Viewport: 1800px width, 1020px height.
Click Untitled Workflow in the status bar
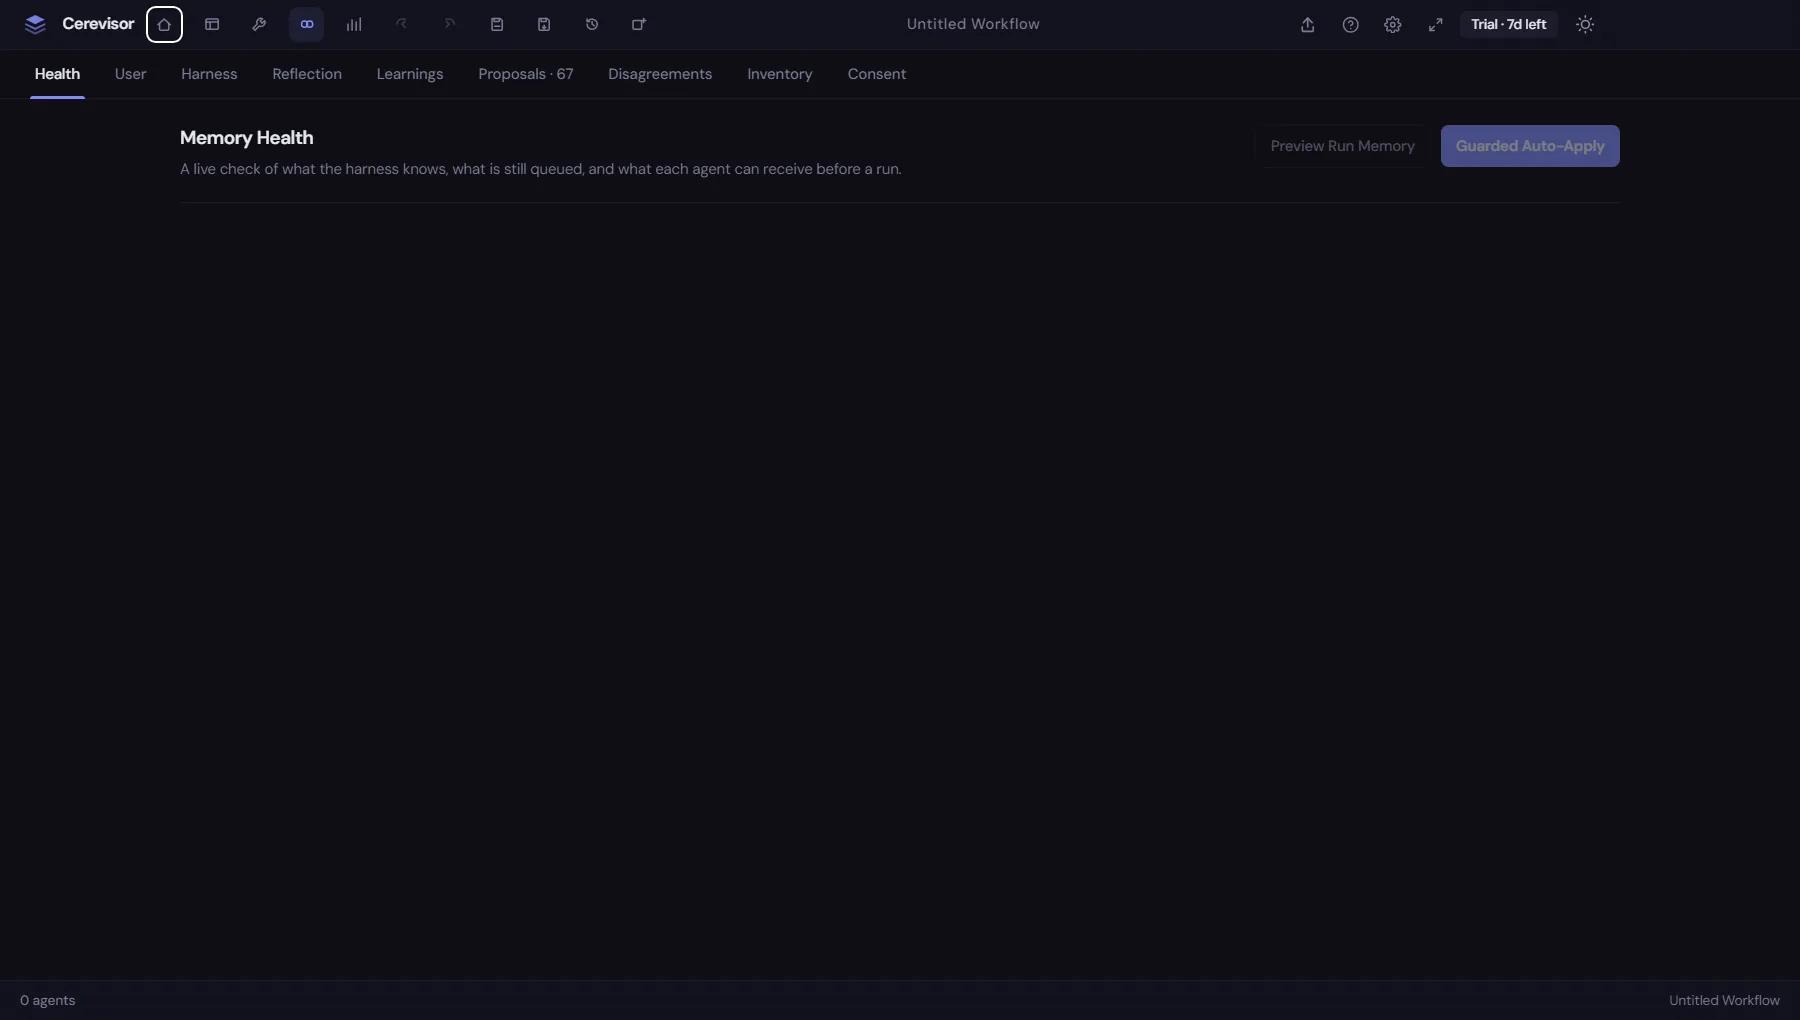1724,1000
